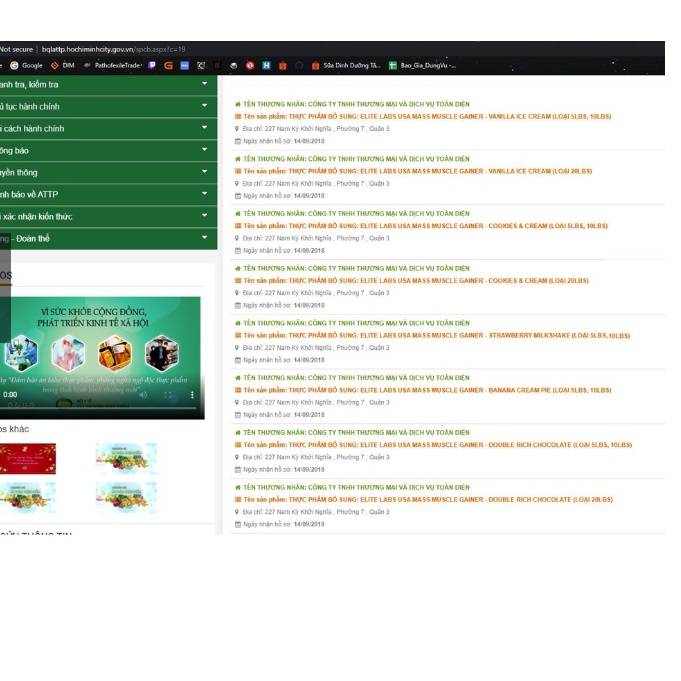The width and height of the screenshot is (681, 681).
Task: Open the blue H bookmark icon
Action: 266,66
